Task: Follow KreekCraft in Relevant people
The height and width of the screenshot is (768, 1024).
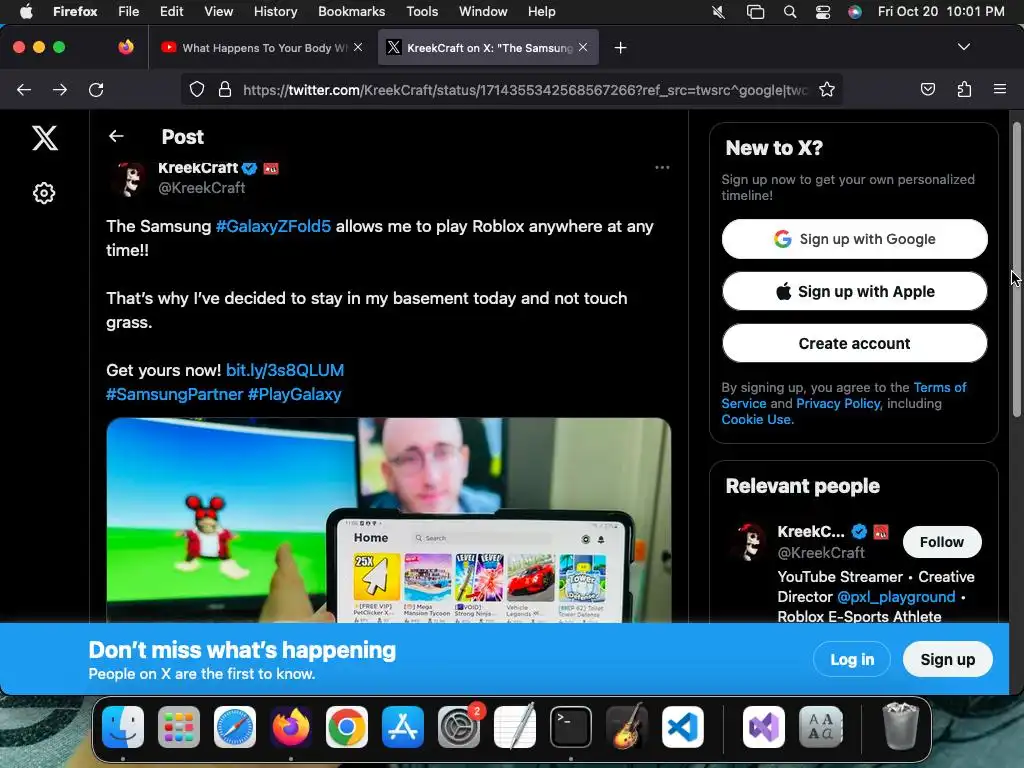Action: point(942,542)
